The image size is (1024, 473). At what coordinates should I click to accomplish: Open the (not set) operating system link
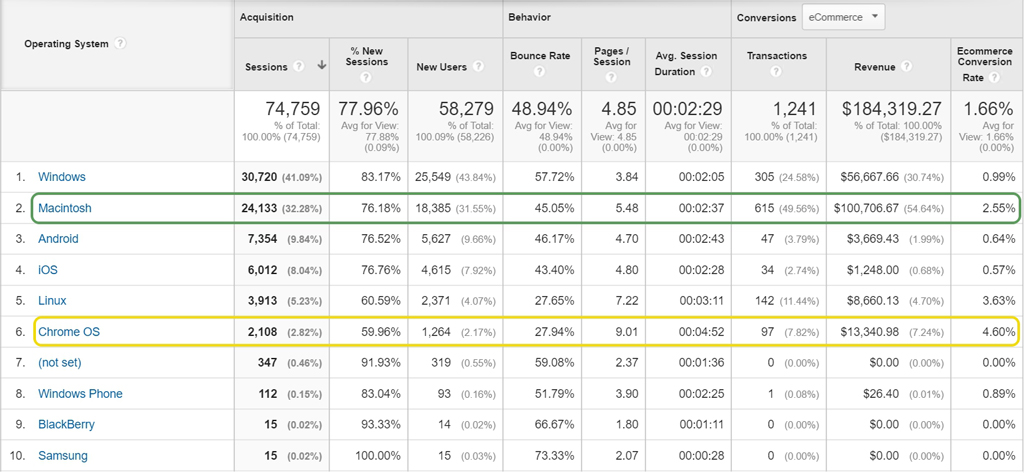pyautogui.click(x=59, y=363)
